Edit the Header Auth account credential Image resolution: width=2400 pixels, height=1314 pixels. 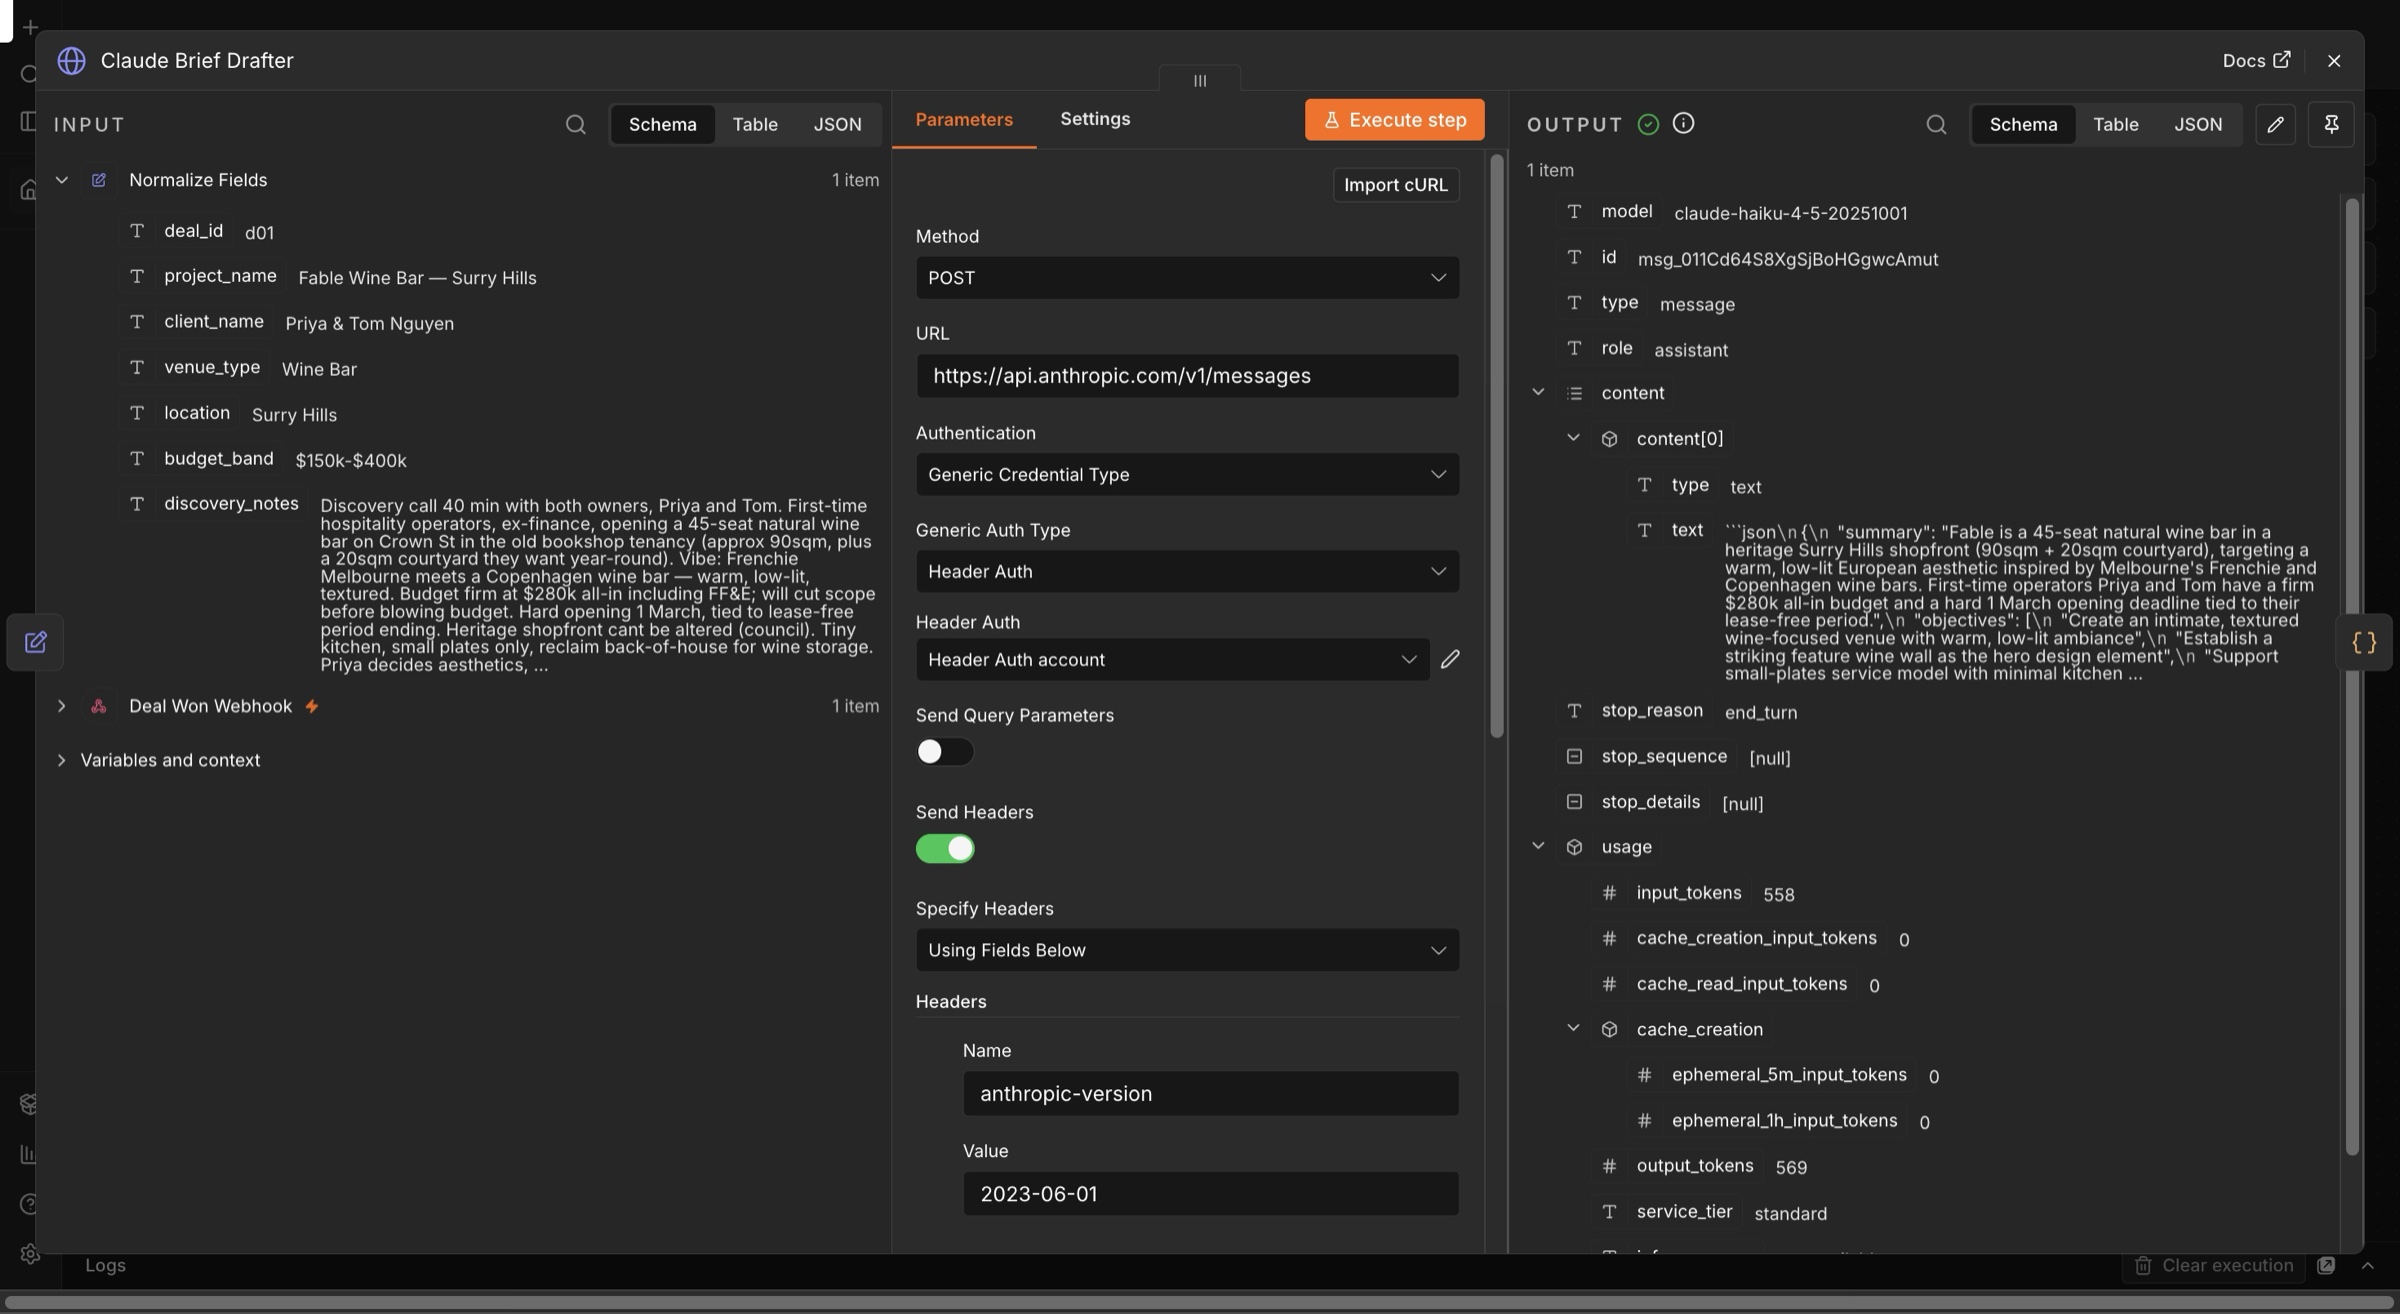[1450, 659]
